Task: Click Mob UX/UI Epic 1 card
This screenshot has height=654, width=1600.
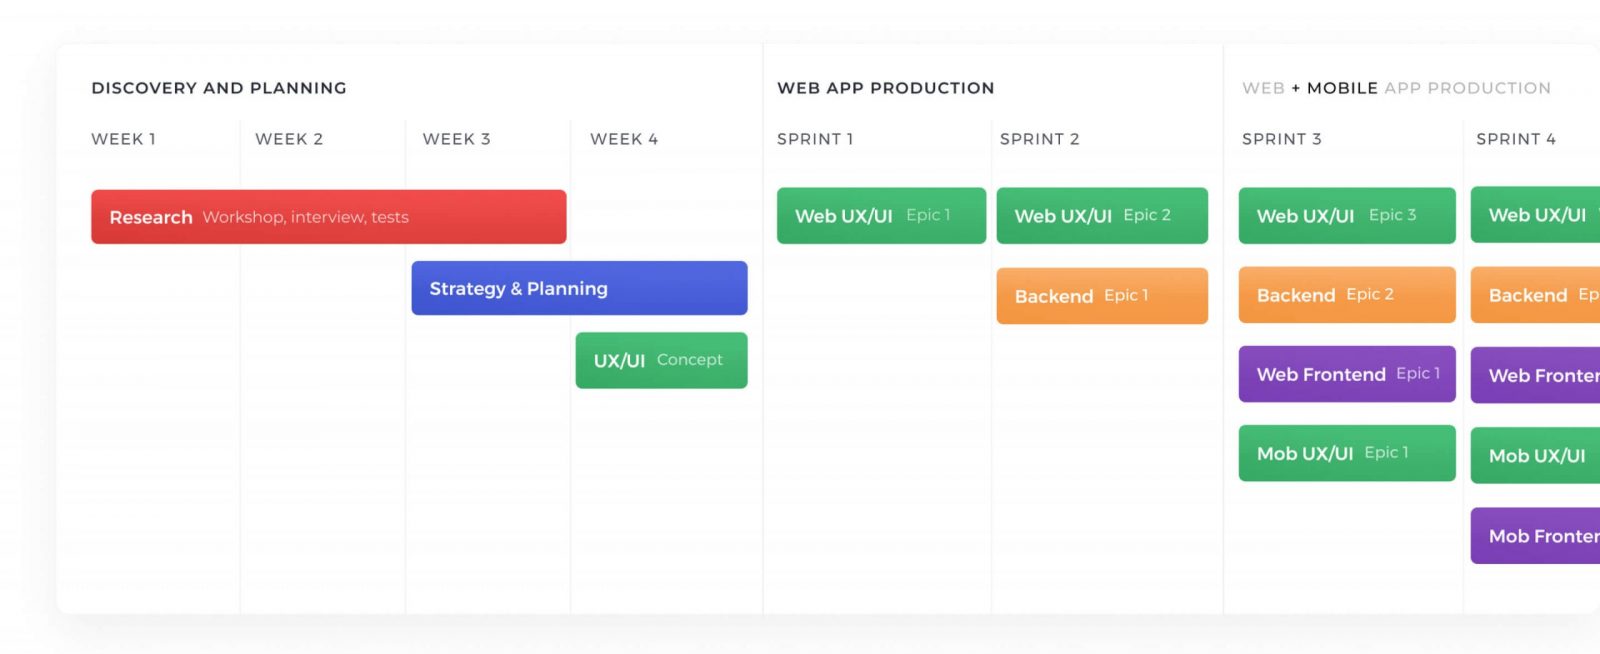Action: pos(1346,453)
